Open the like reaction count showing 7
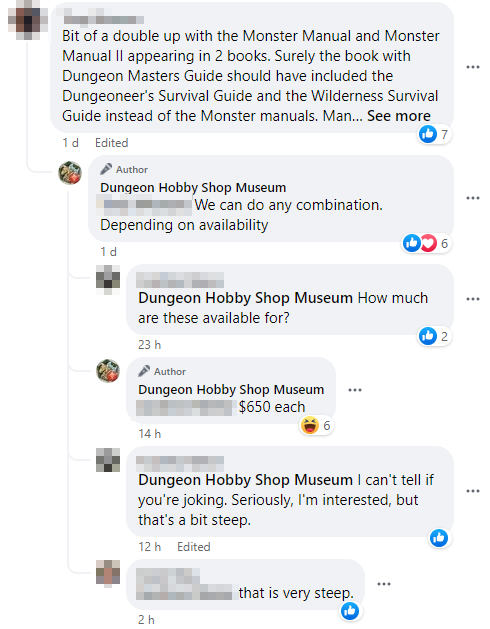Viewport: 490px width, 629px height. tap(434, 134)
